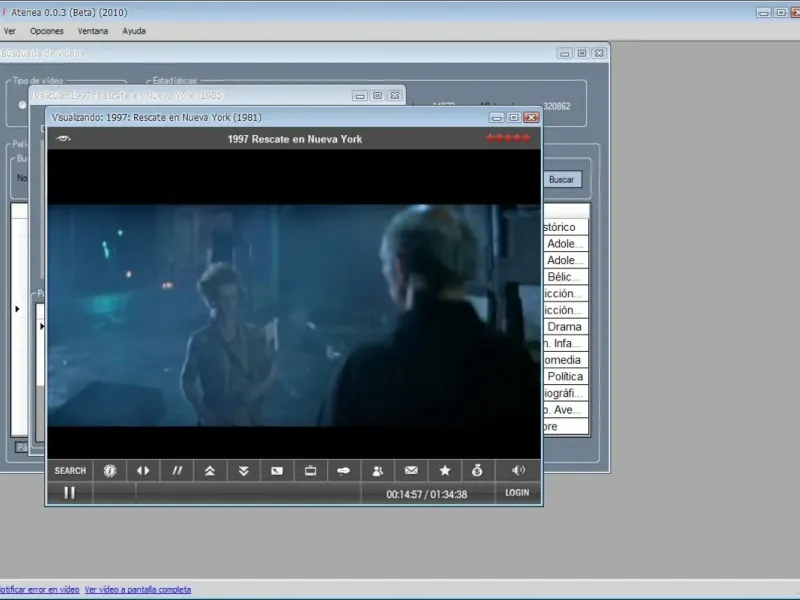This screenshot has height=600, width=800.
Task: Click the star favorite icon
Action: click(445, 470)
